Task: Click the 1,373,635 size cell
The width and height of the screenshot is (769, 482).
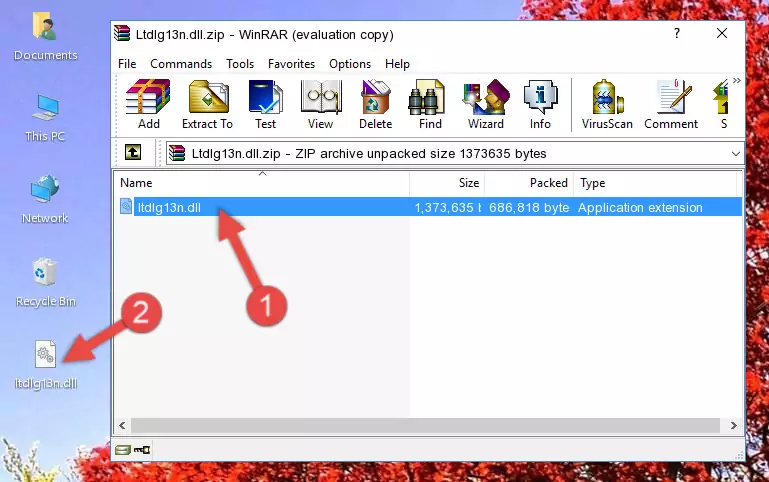Action: pos(447,207)
